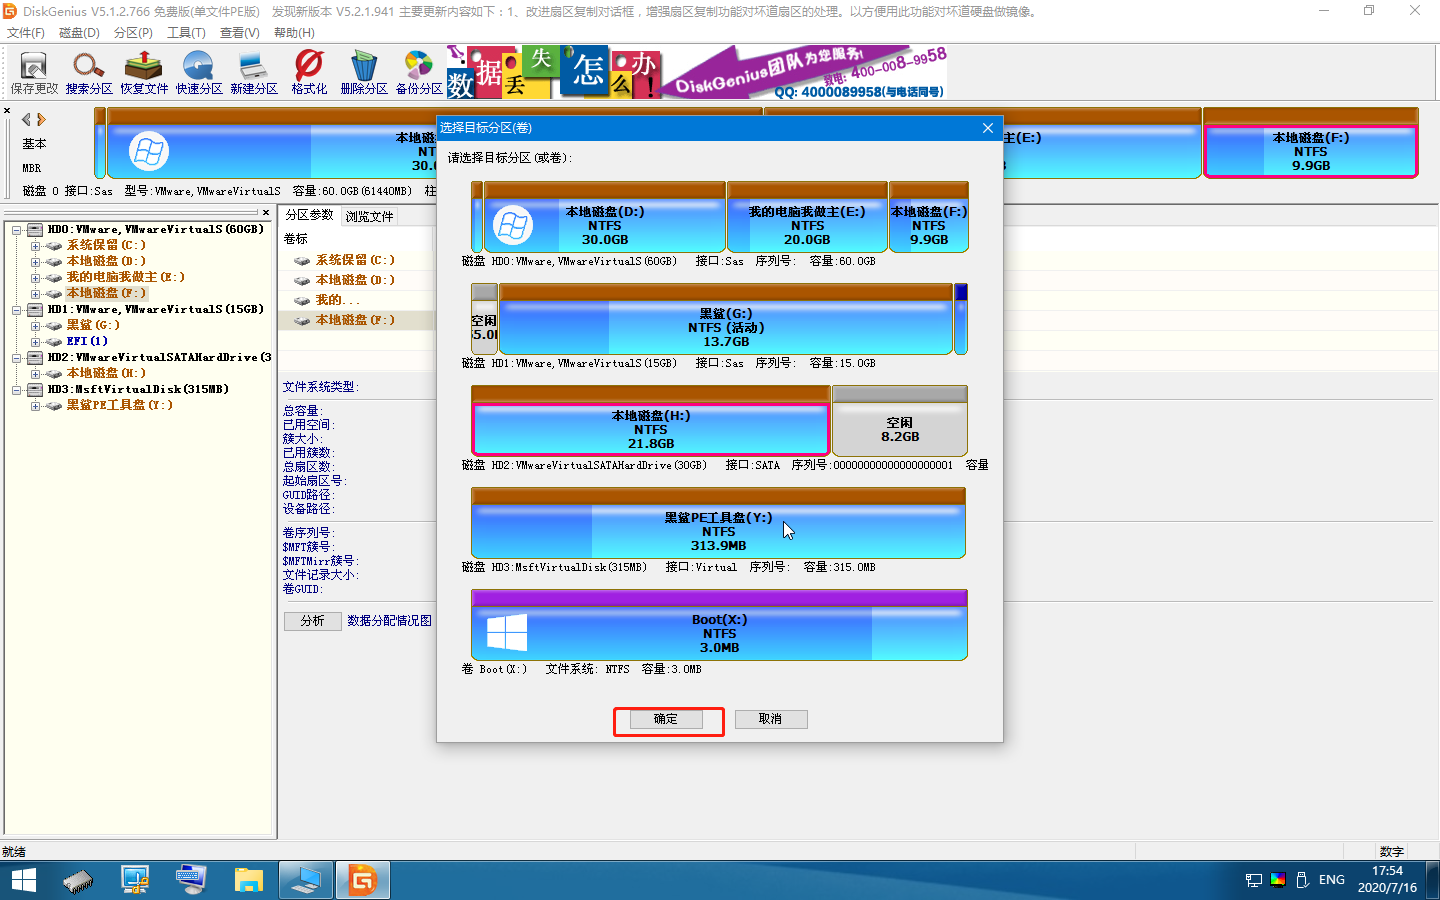Collapse the HD0 VMwareVirtualS(60GB) tree node
The image size is (1440, 900).
pos(17,230)
